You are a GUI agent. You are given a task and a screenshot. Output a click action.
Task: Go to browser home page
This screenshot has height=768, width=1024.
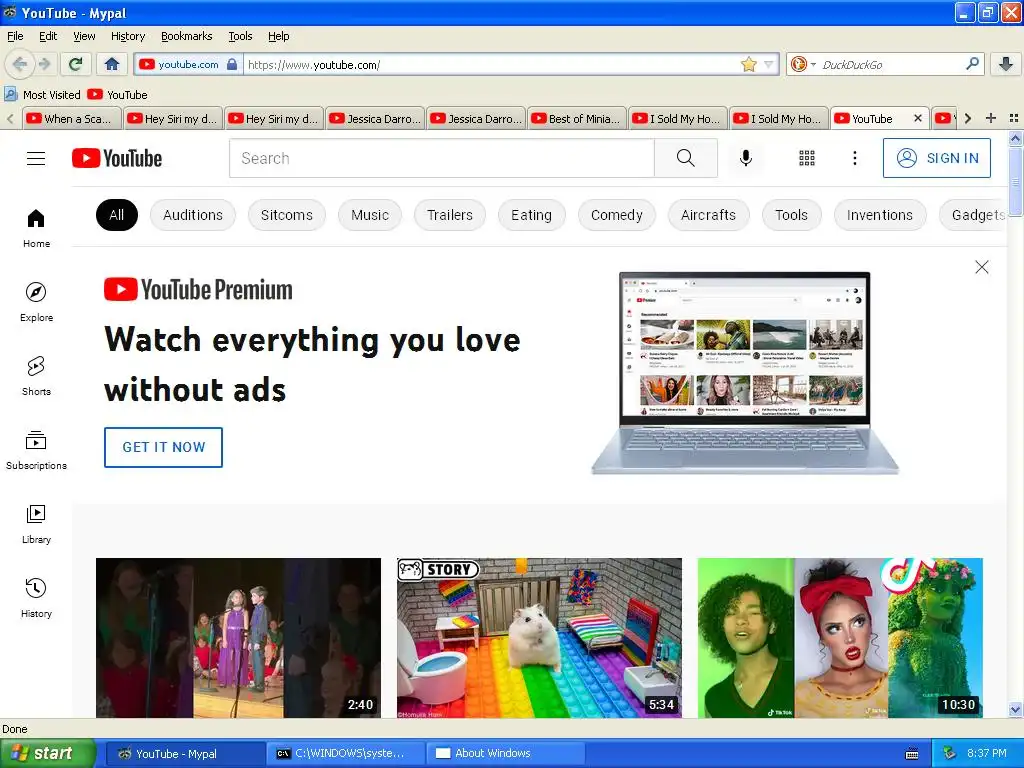pos(112,64)
